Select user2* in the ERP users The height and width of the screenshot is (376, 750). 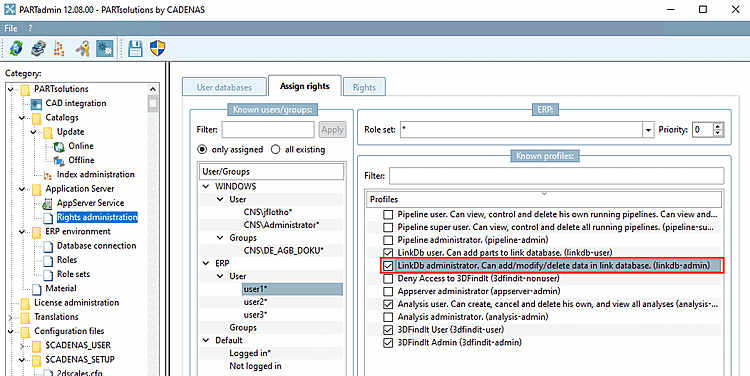(255, 302)
